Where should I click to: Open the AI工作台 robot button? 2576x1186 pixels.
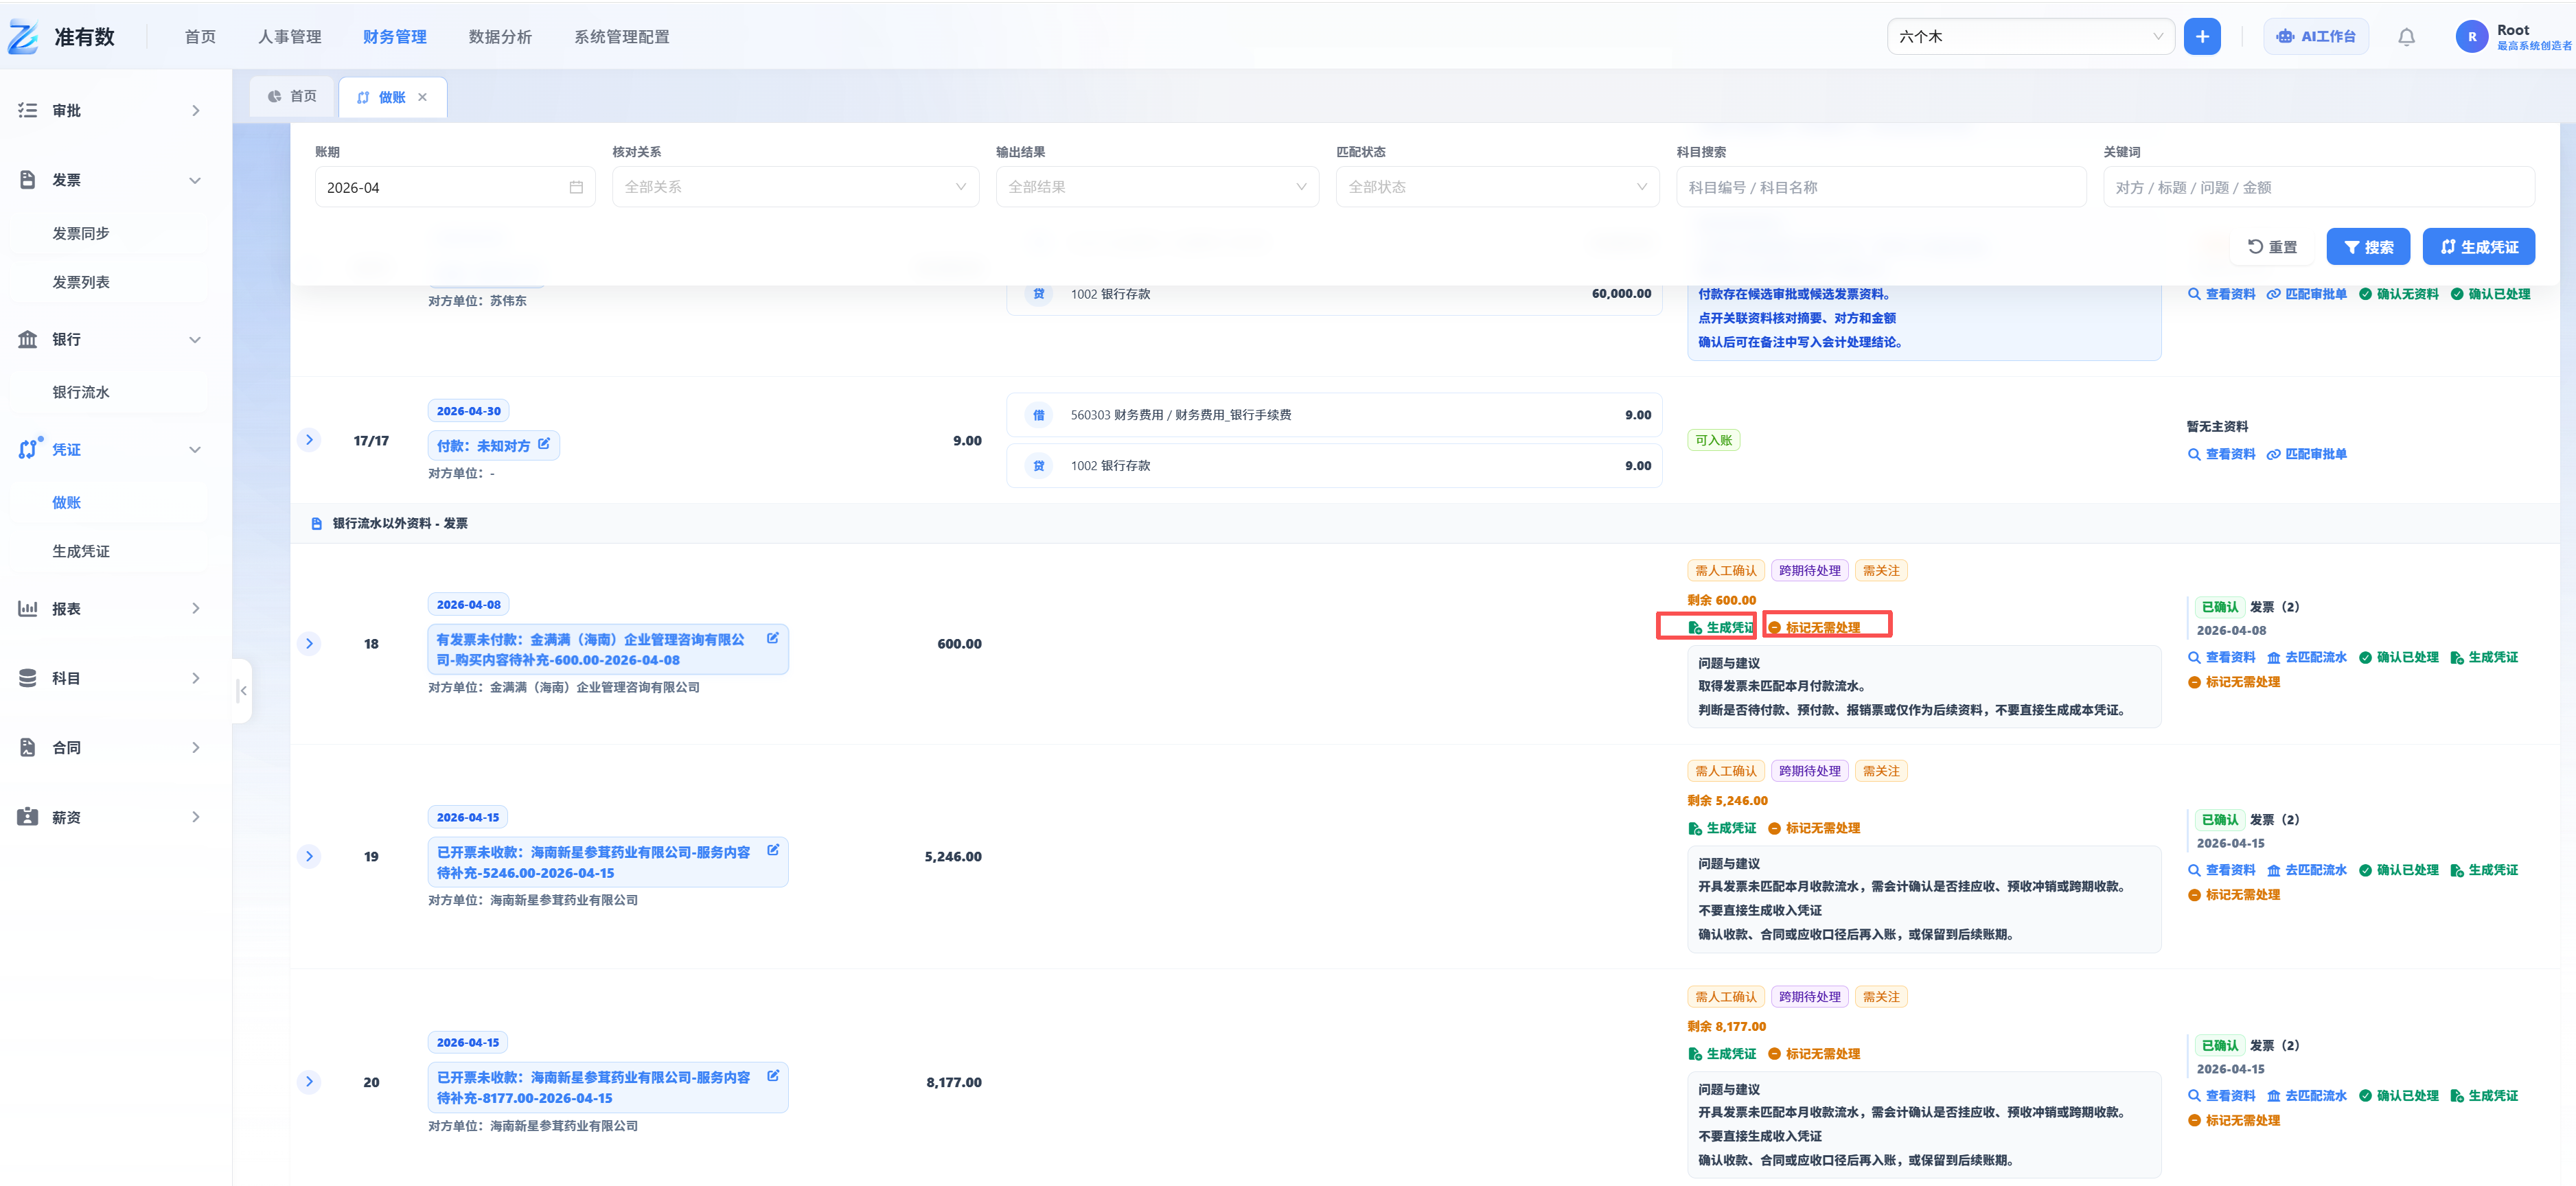pos(2316,37)
